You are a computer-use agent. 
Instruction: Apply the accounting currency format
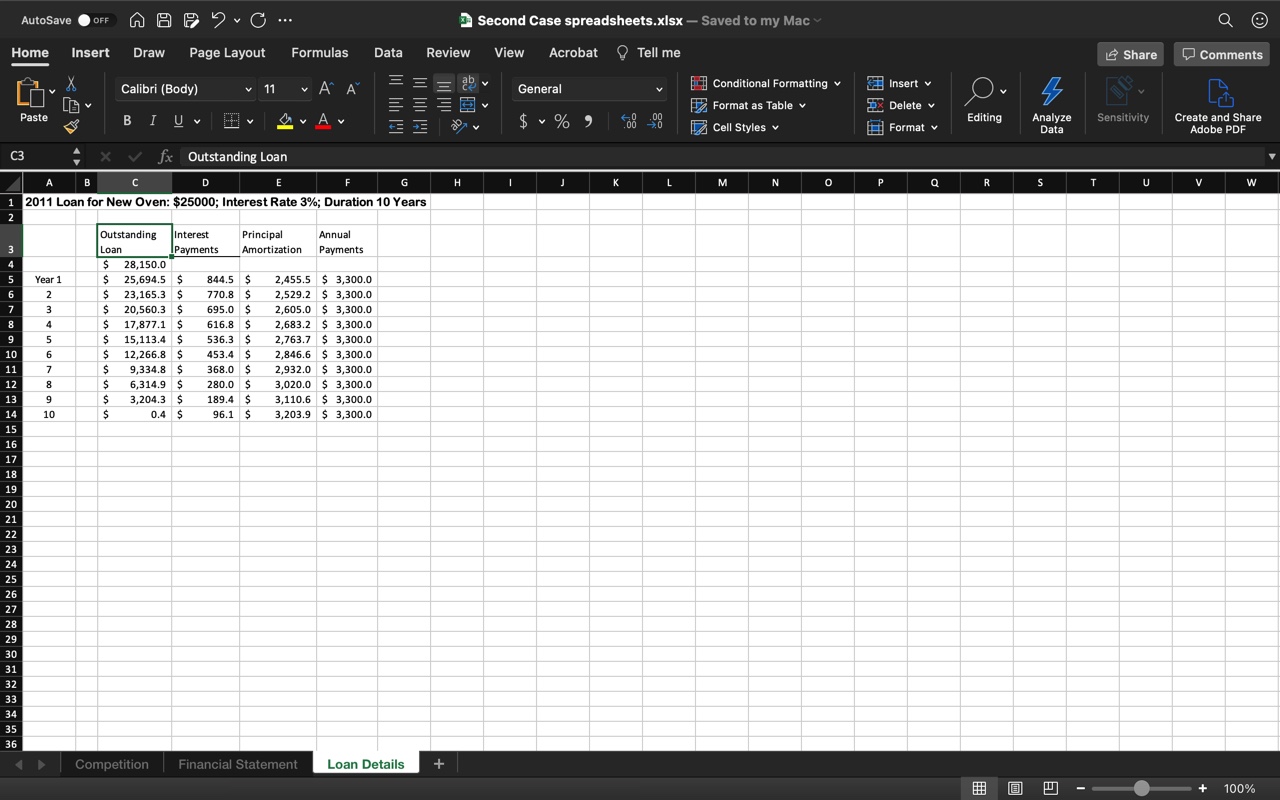point(525,121)
